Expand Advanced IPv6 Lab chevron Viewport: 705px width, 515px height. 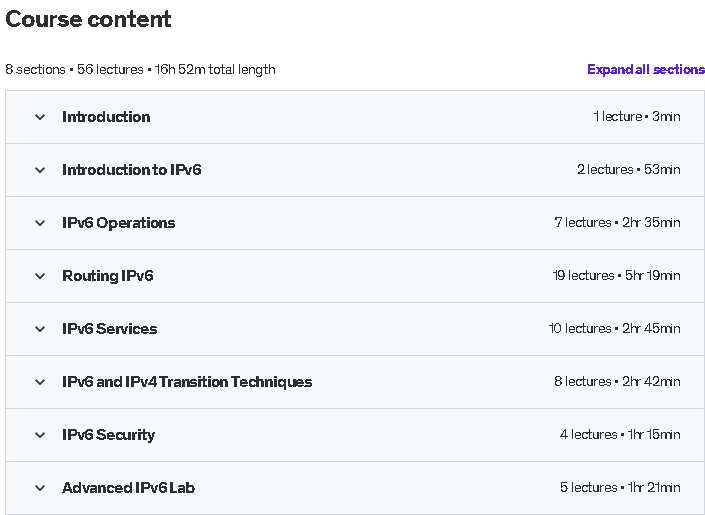[40, 488]
